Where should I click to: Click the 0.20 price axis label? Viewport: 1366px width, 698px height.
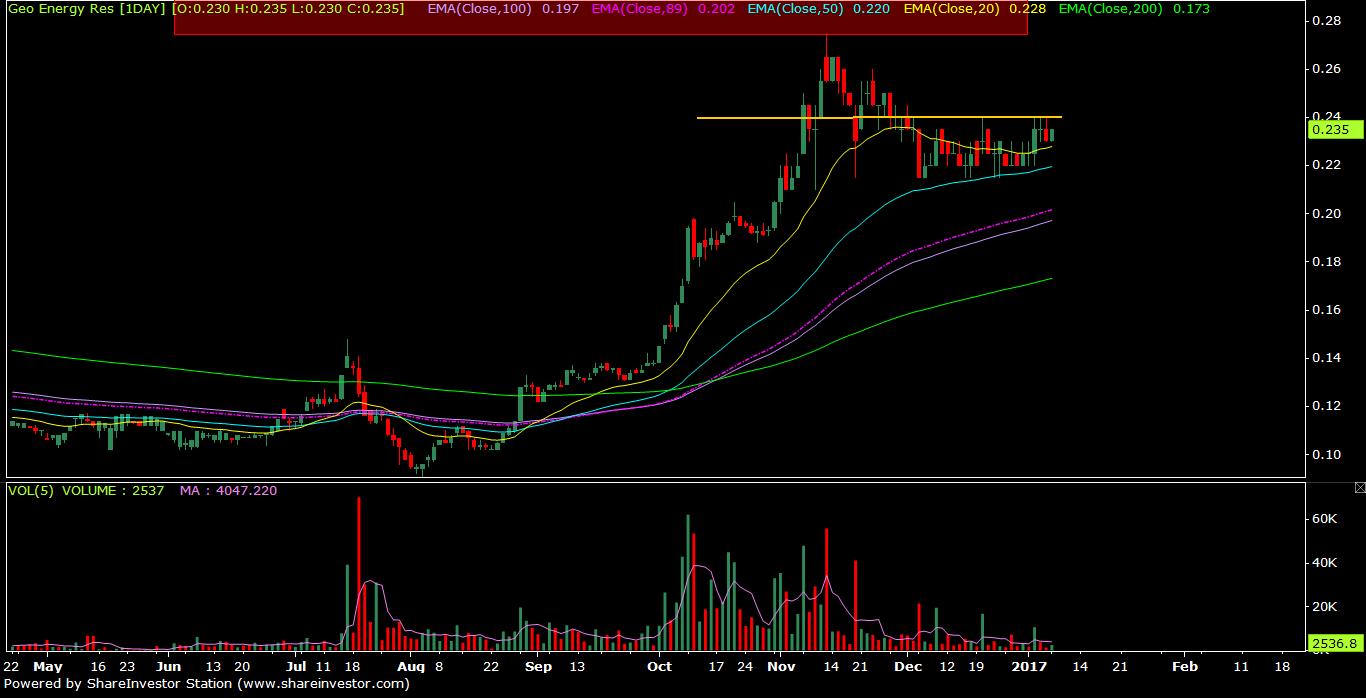(x=1327, y=213)
